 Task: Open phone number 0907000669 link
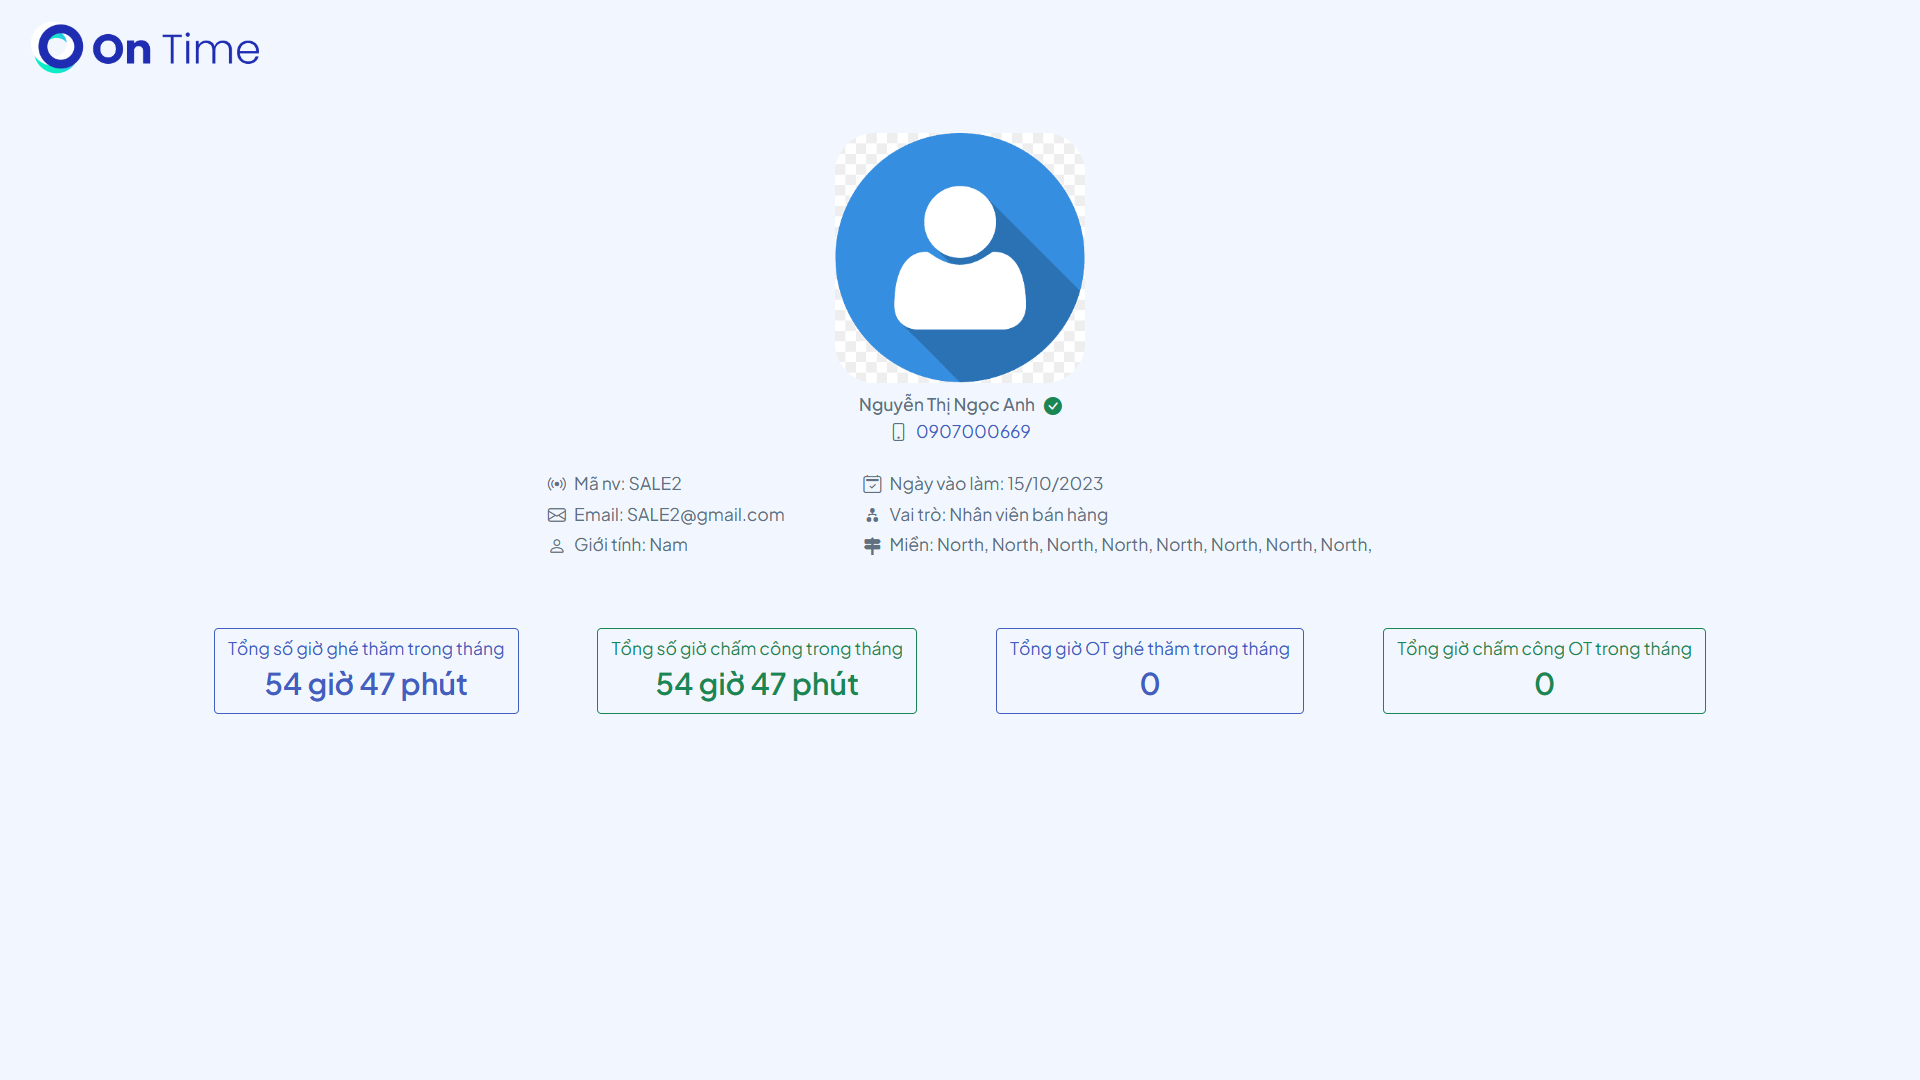pos(973,432)
